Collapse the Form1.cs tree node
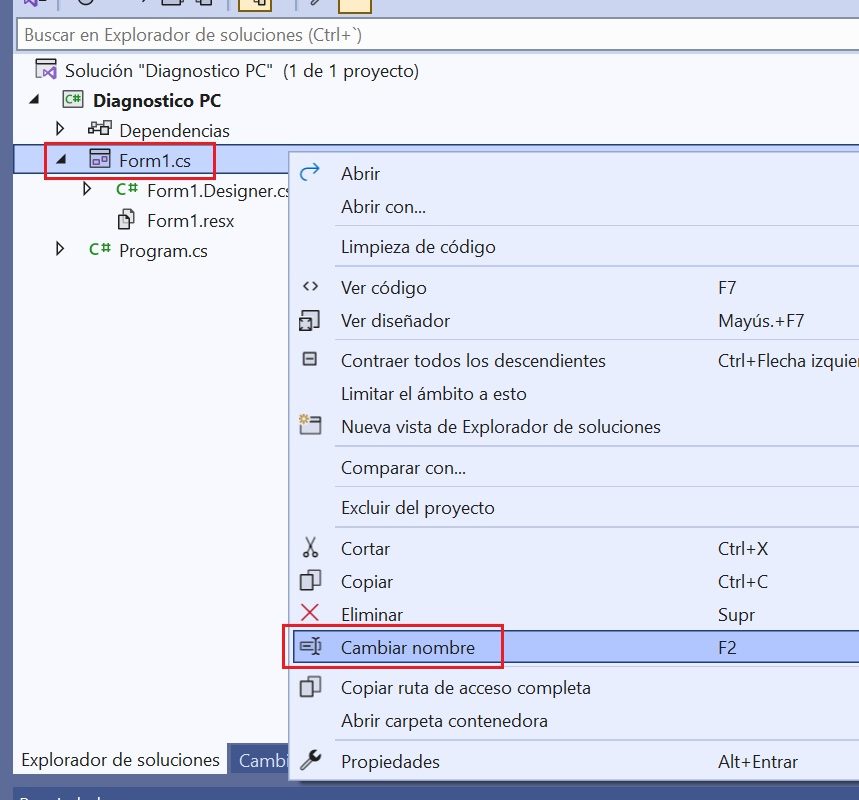 pyautogui.click(x=61, y=160)
